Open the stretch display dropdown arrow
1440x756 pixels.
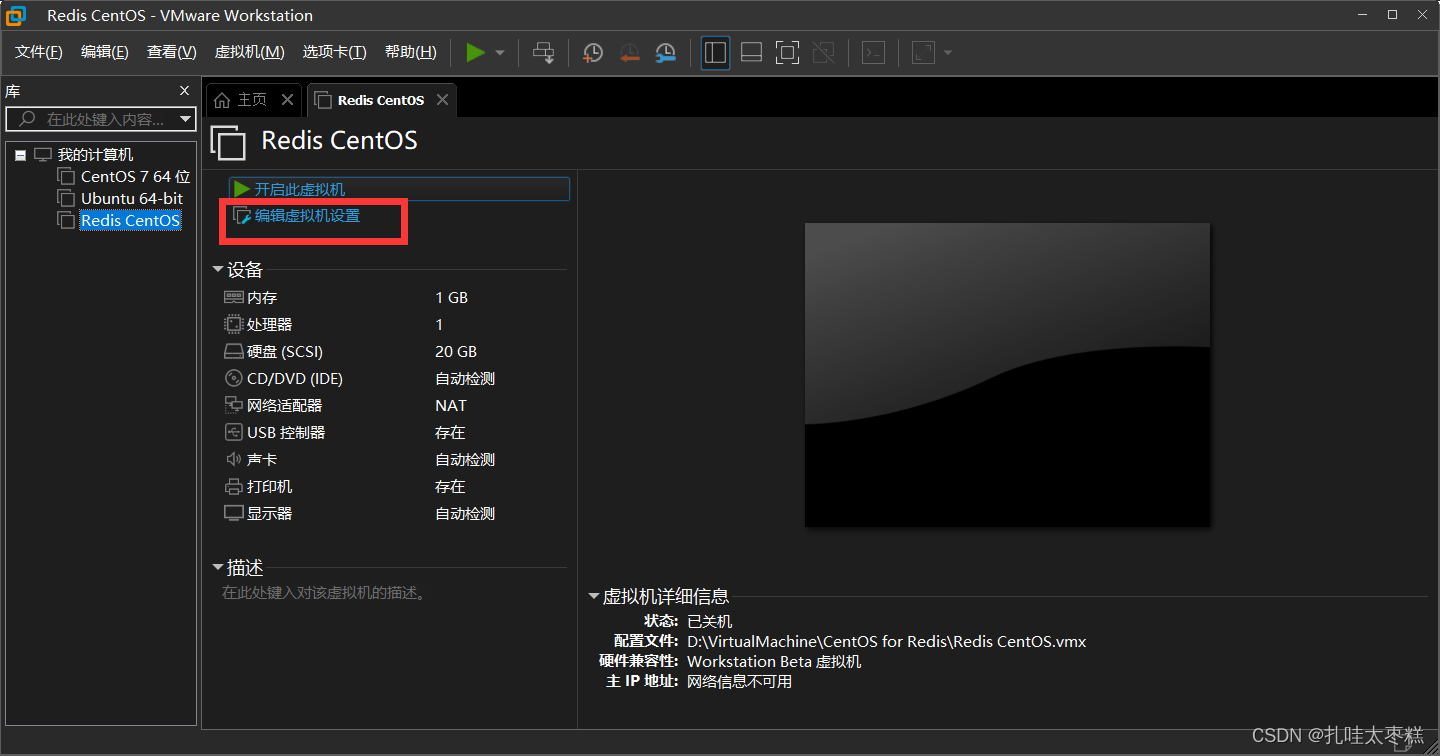(948, 53)
